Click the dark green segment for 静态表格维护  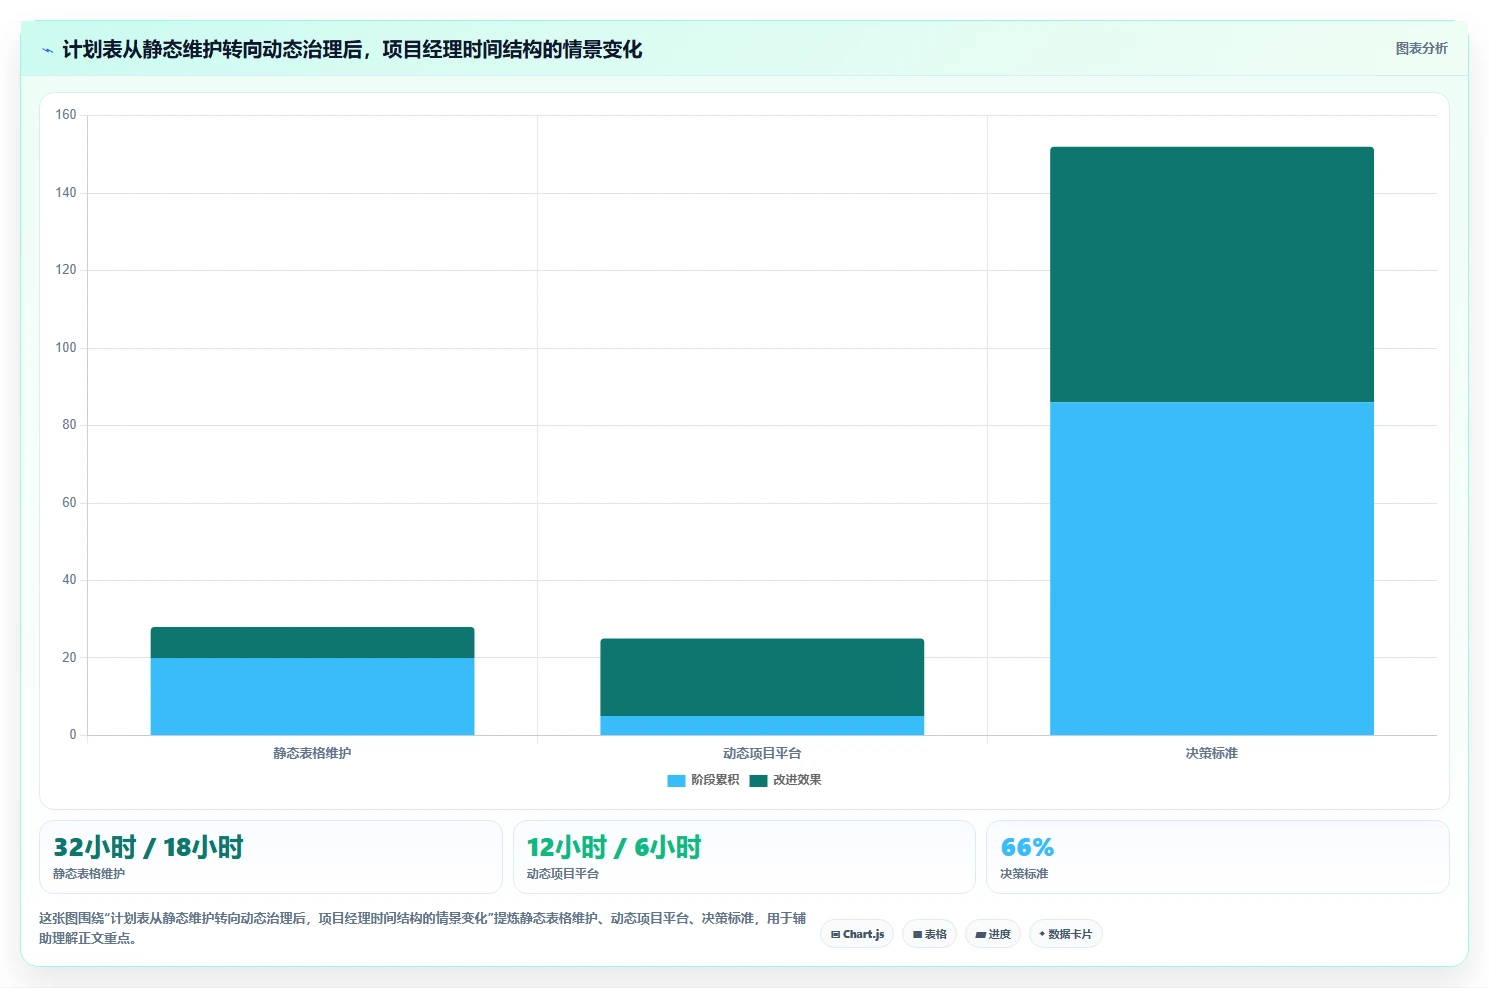(312, 642)
